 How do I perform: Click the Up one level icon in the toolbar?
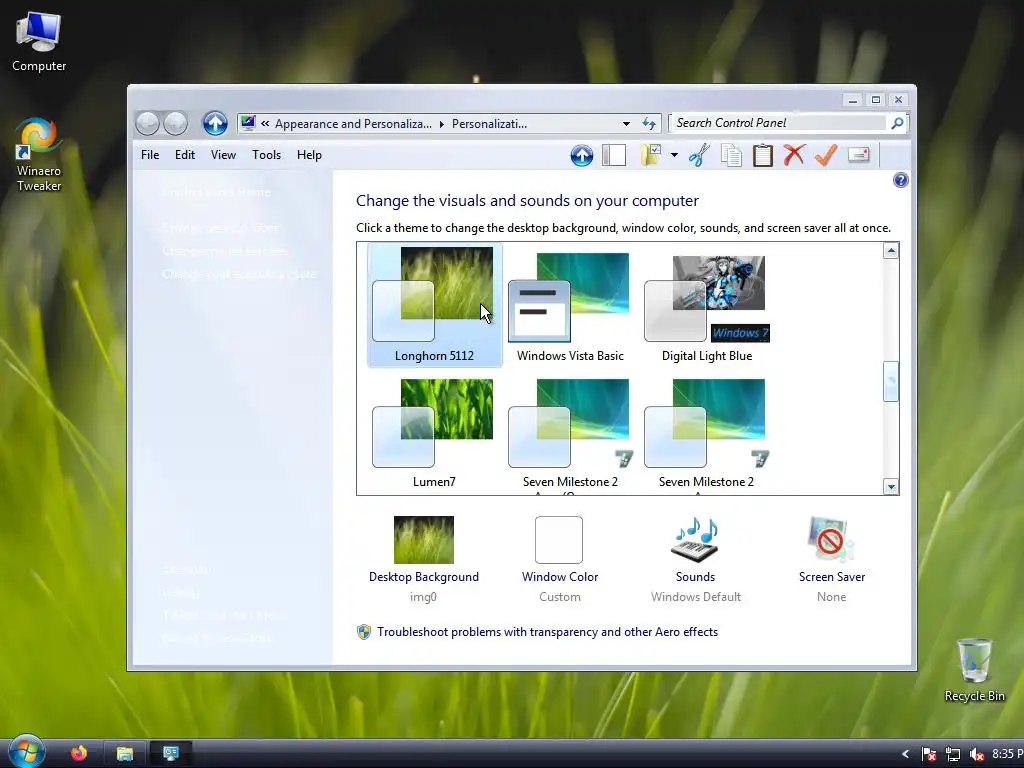581,155
